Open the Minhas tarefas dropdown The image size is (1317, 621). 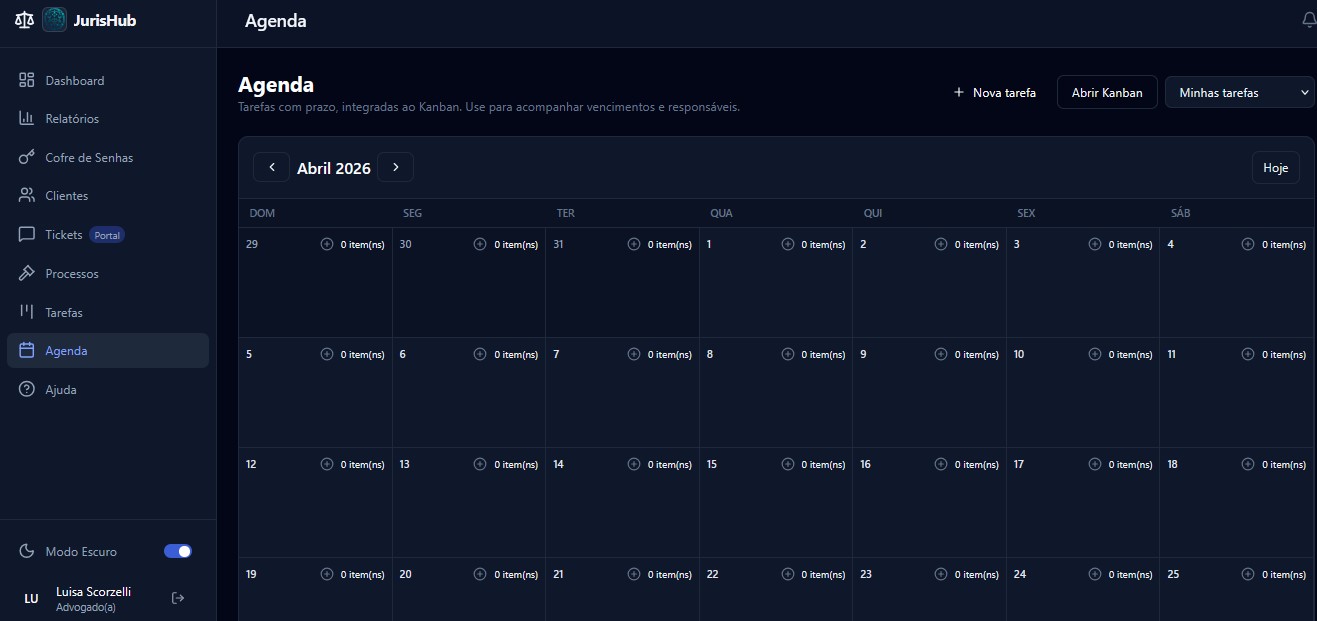point(1240,92)
